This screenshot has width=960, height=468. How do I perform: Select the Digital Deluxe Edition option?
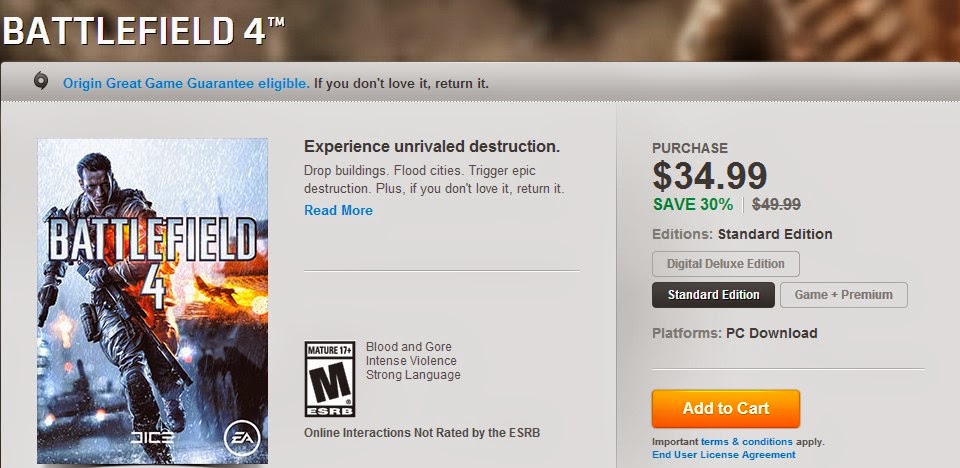[x=726, y=264]
